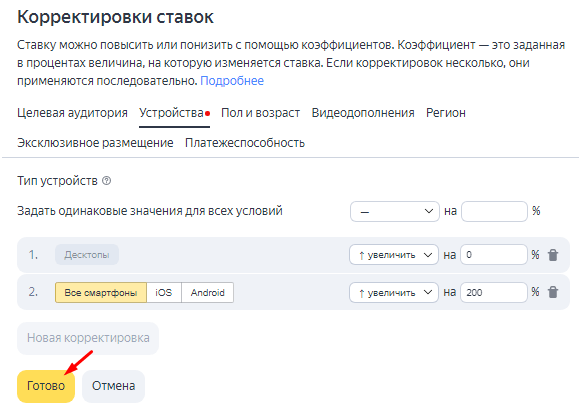Click the Корректировки ставок heading
This screenshot has width=579, height=413.
tap(115, 17)
